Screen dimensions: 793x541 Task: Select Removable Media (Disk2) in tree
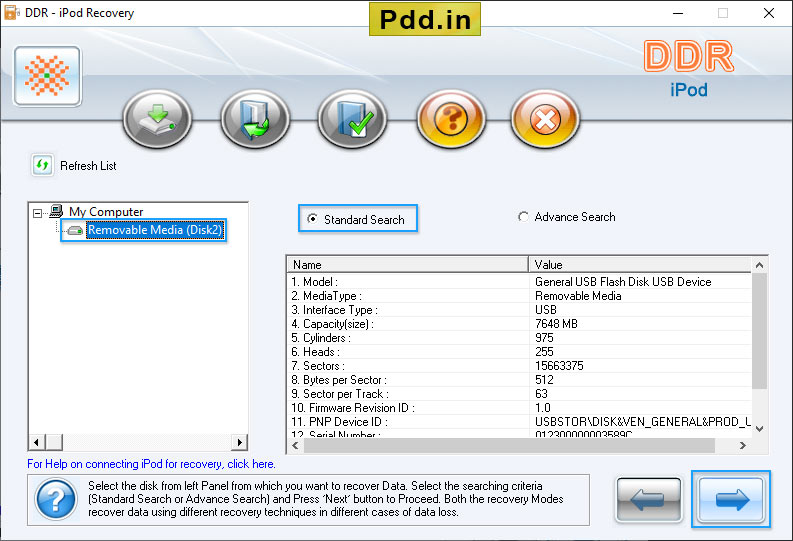point(155,230)
